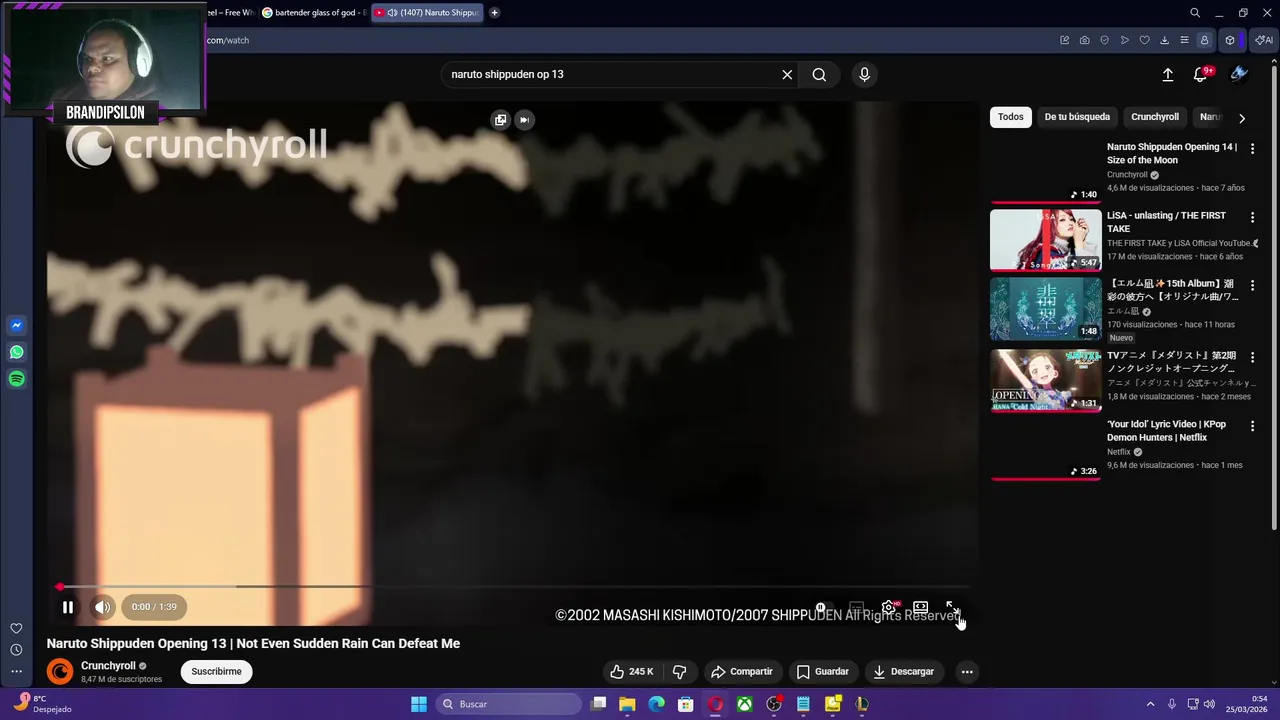
Task: Click the Descargar download button
Action: (x=903, y=672)
